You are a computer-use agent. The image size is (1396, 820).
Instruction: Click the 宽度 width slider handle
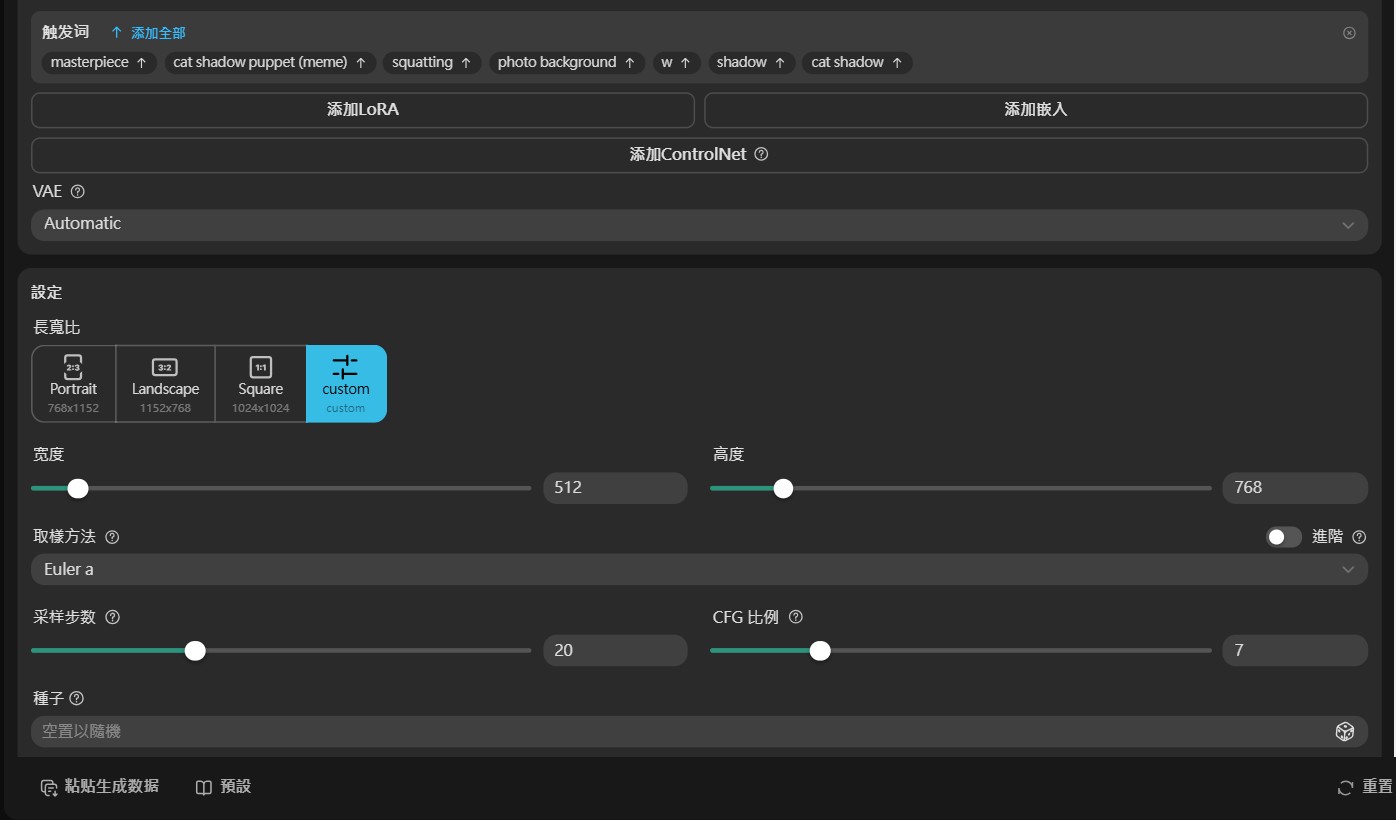[x=78, y=488]
